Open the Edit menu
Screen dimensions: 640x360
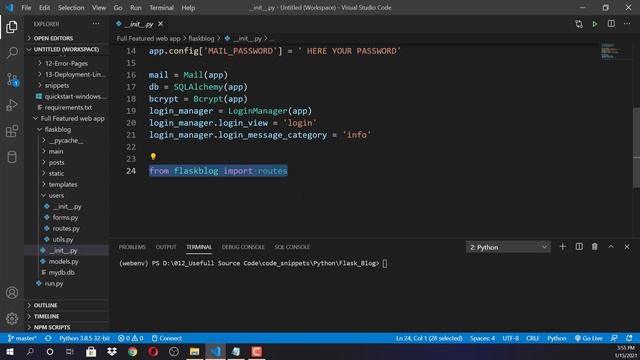[44, 8]
